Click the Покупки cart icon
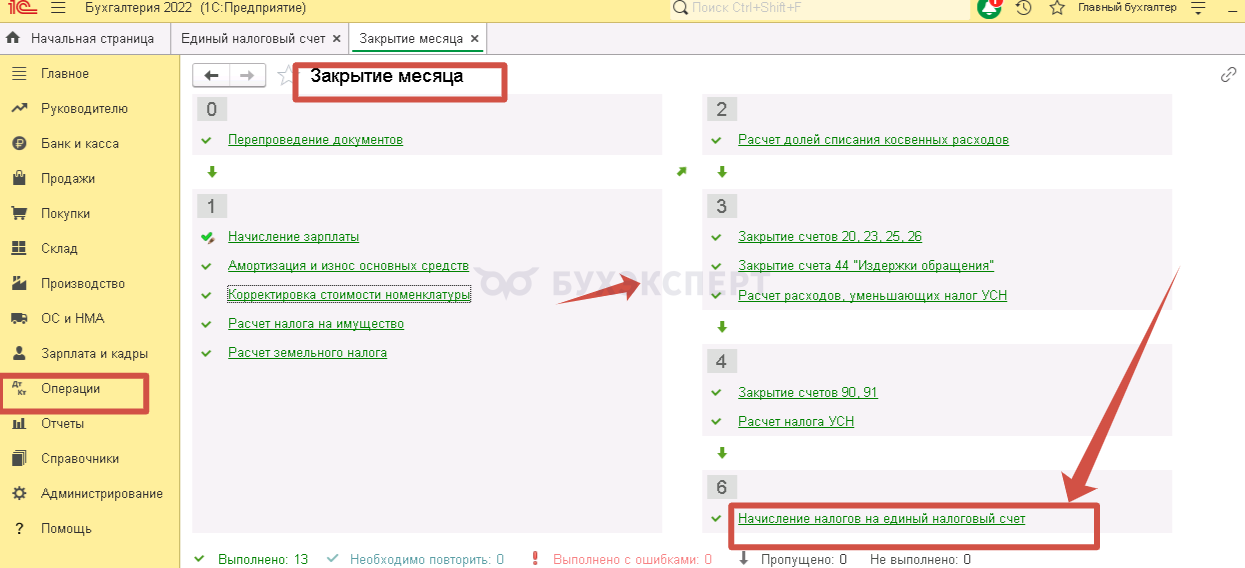The image size is (1245, 568). click(18, 214)
